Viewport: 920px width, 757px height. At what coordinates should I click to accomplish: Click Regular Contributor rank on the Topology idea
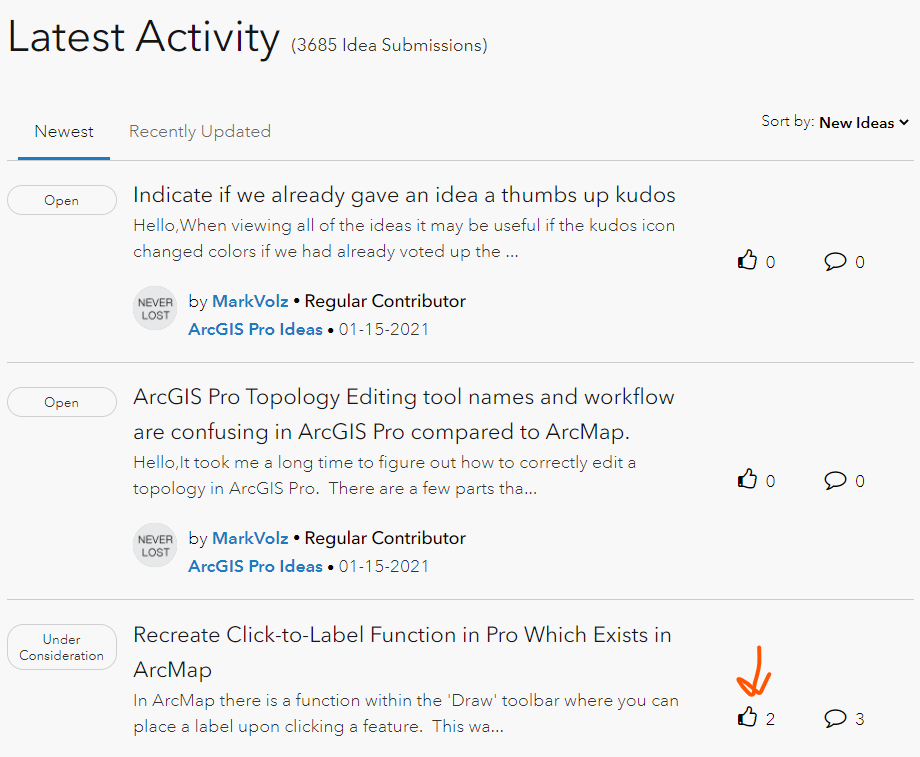coord(385,538)
